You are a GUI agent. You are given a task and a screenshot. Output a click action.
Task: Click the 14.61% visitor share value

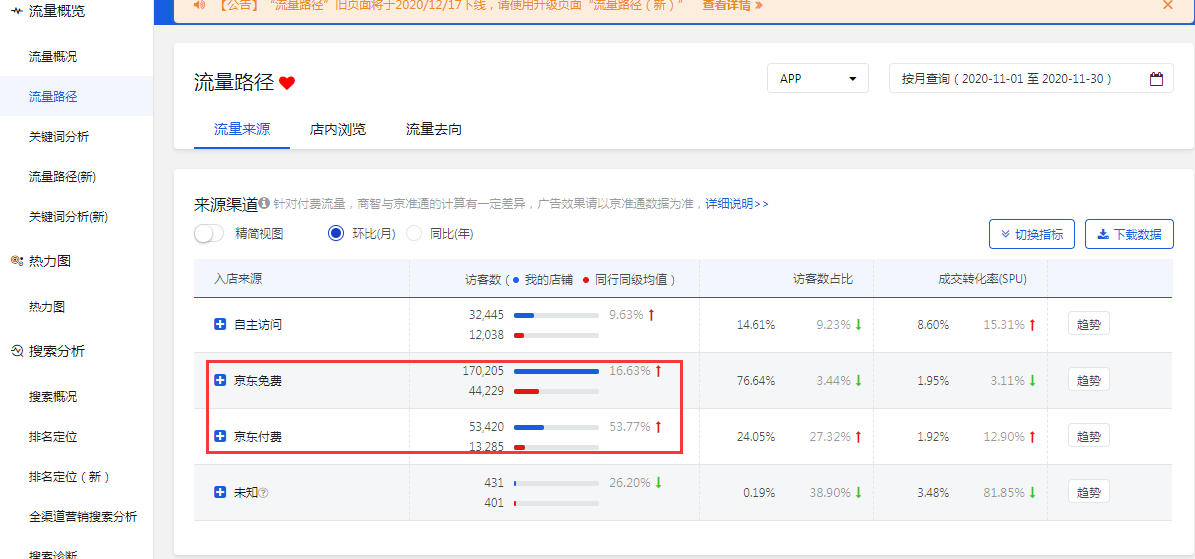tap(756, 324)
